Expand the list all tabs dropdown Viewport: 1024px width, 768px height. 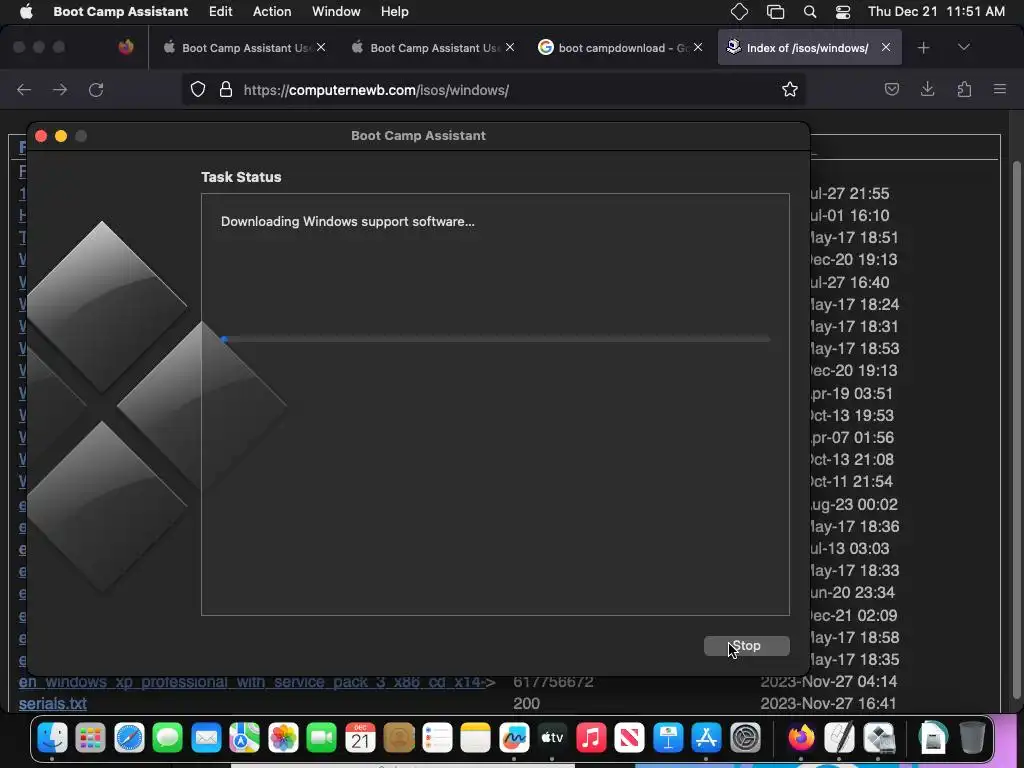(963, 47)
